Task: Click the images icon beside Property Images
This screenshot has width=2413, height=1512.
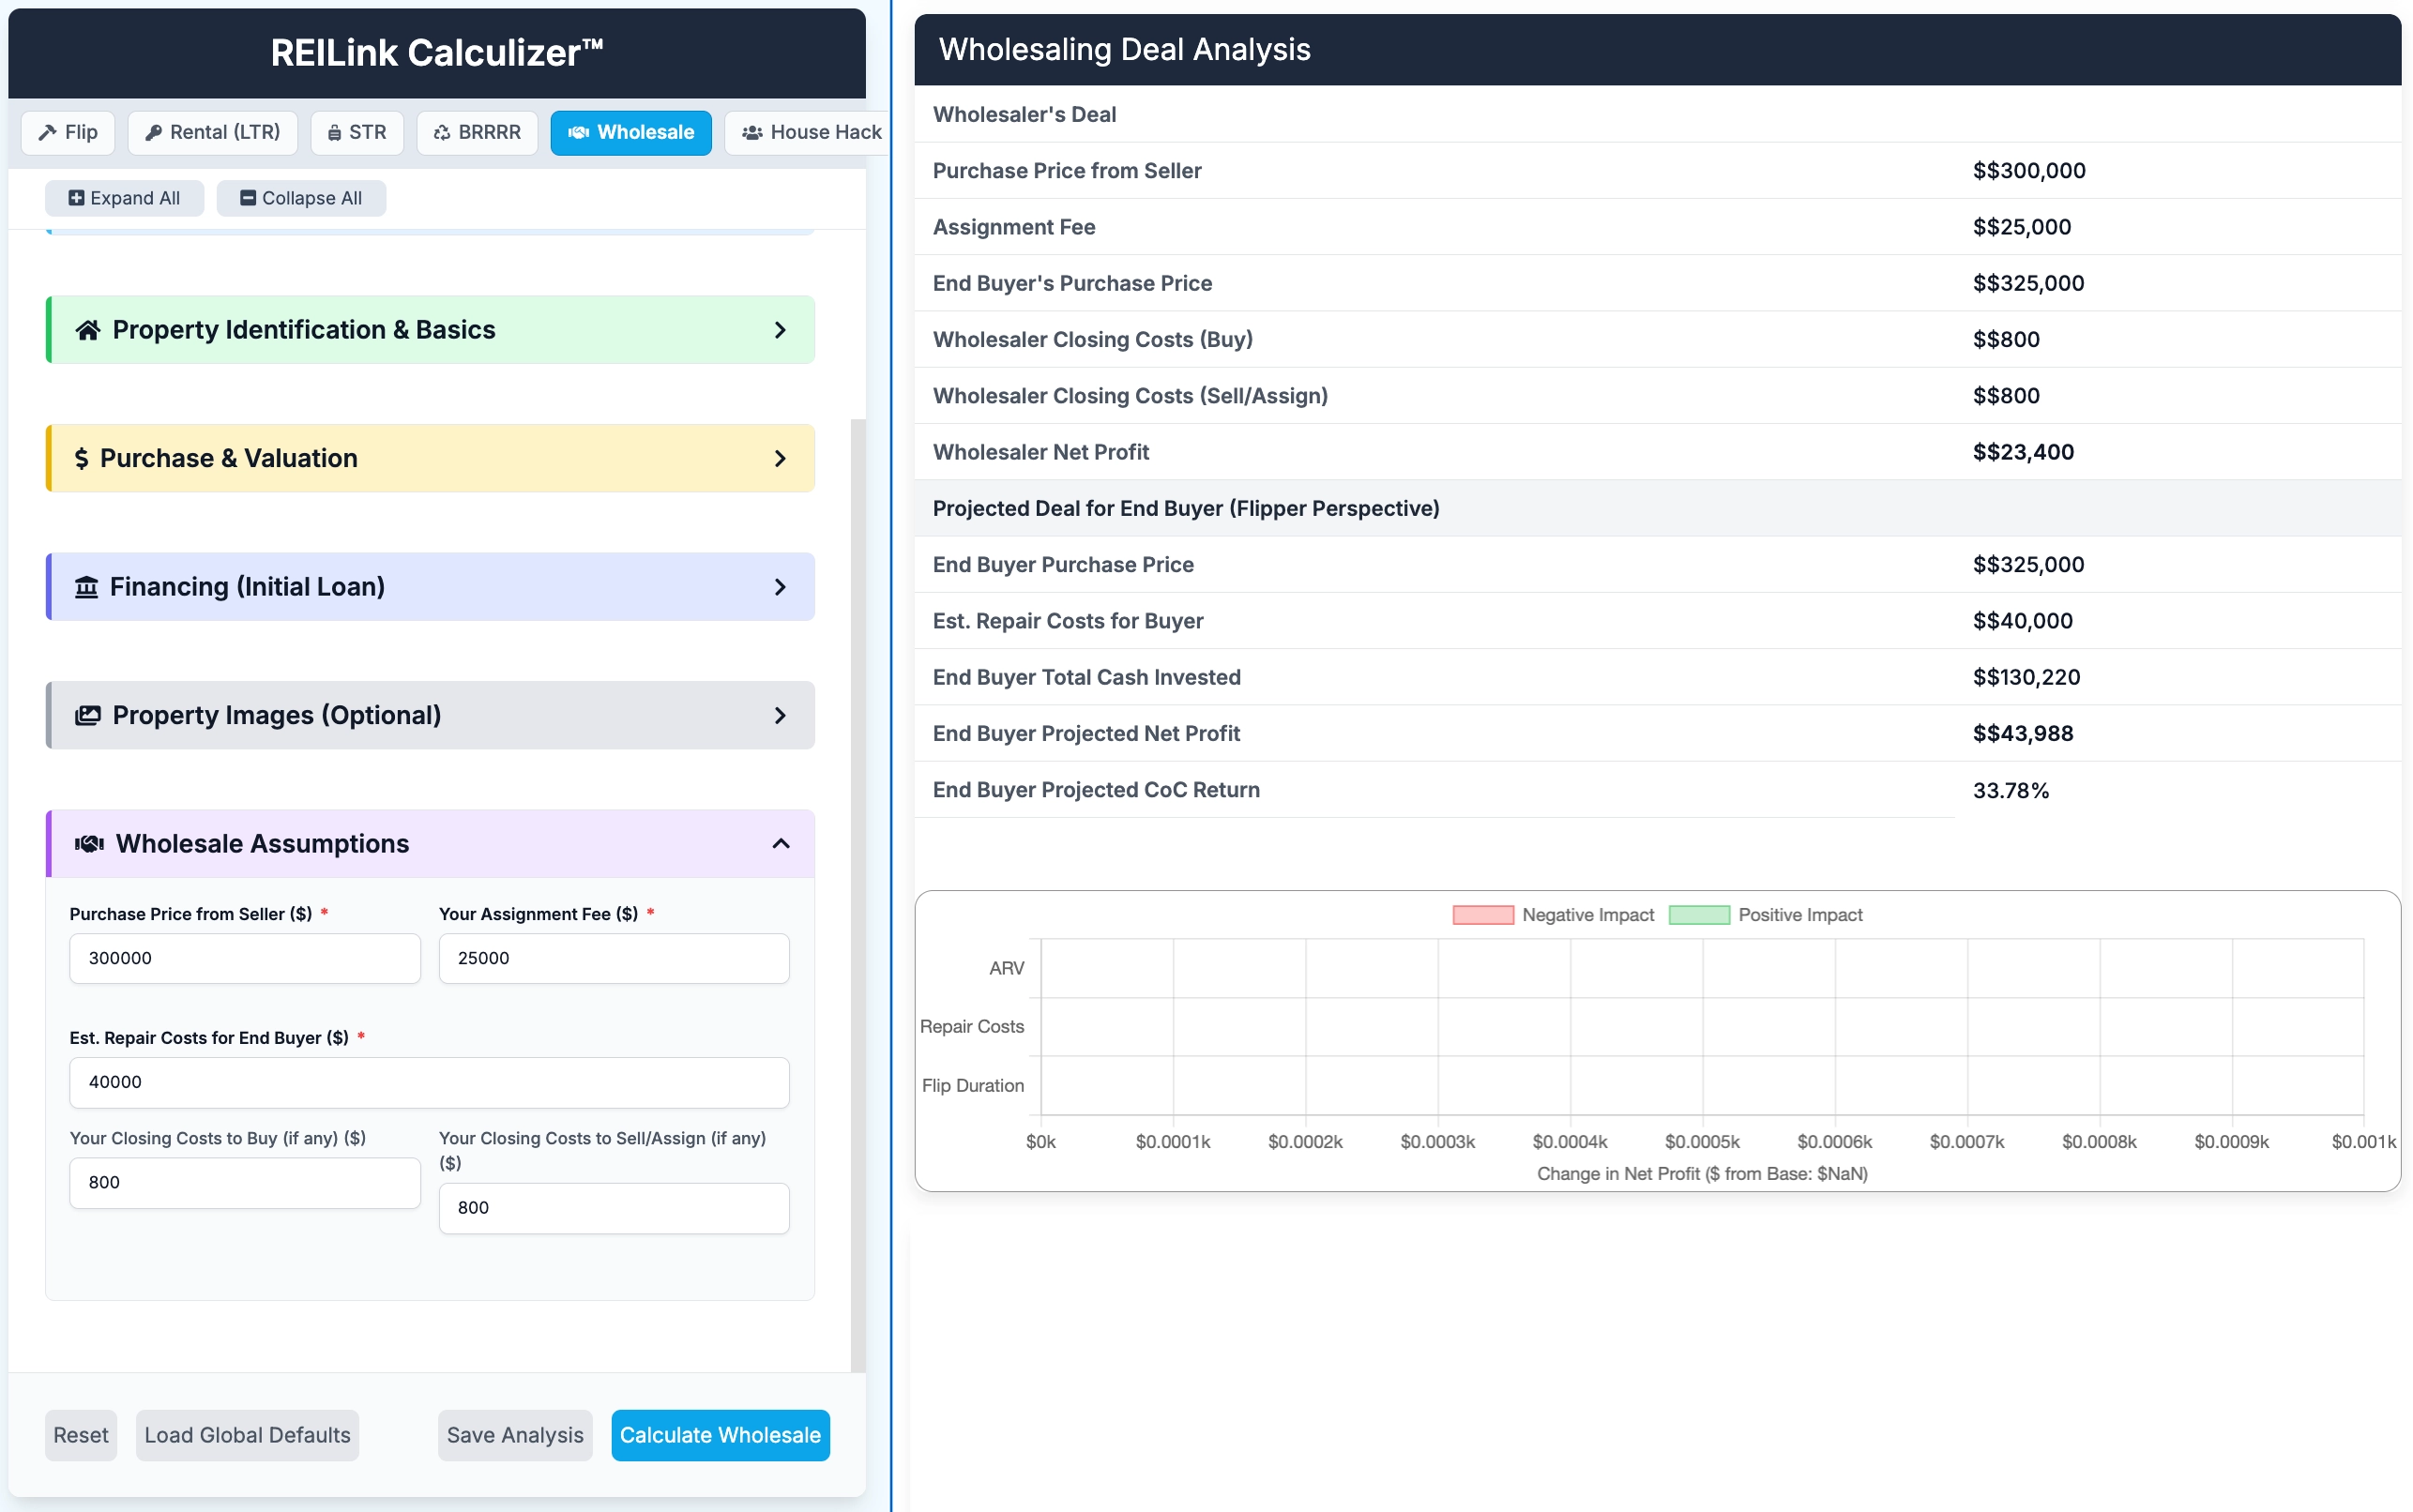Action: point(88,715)
